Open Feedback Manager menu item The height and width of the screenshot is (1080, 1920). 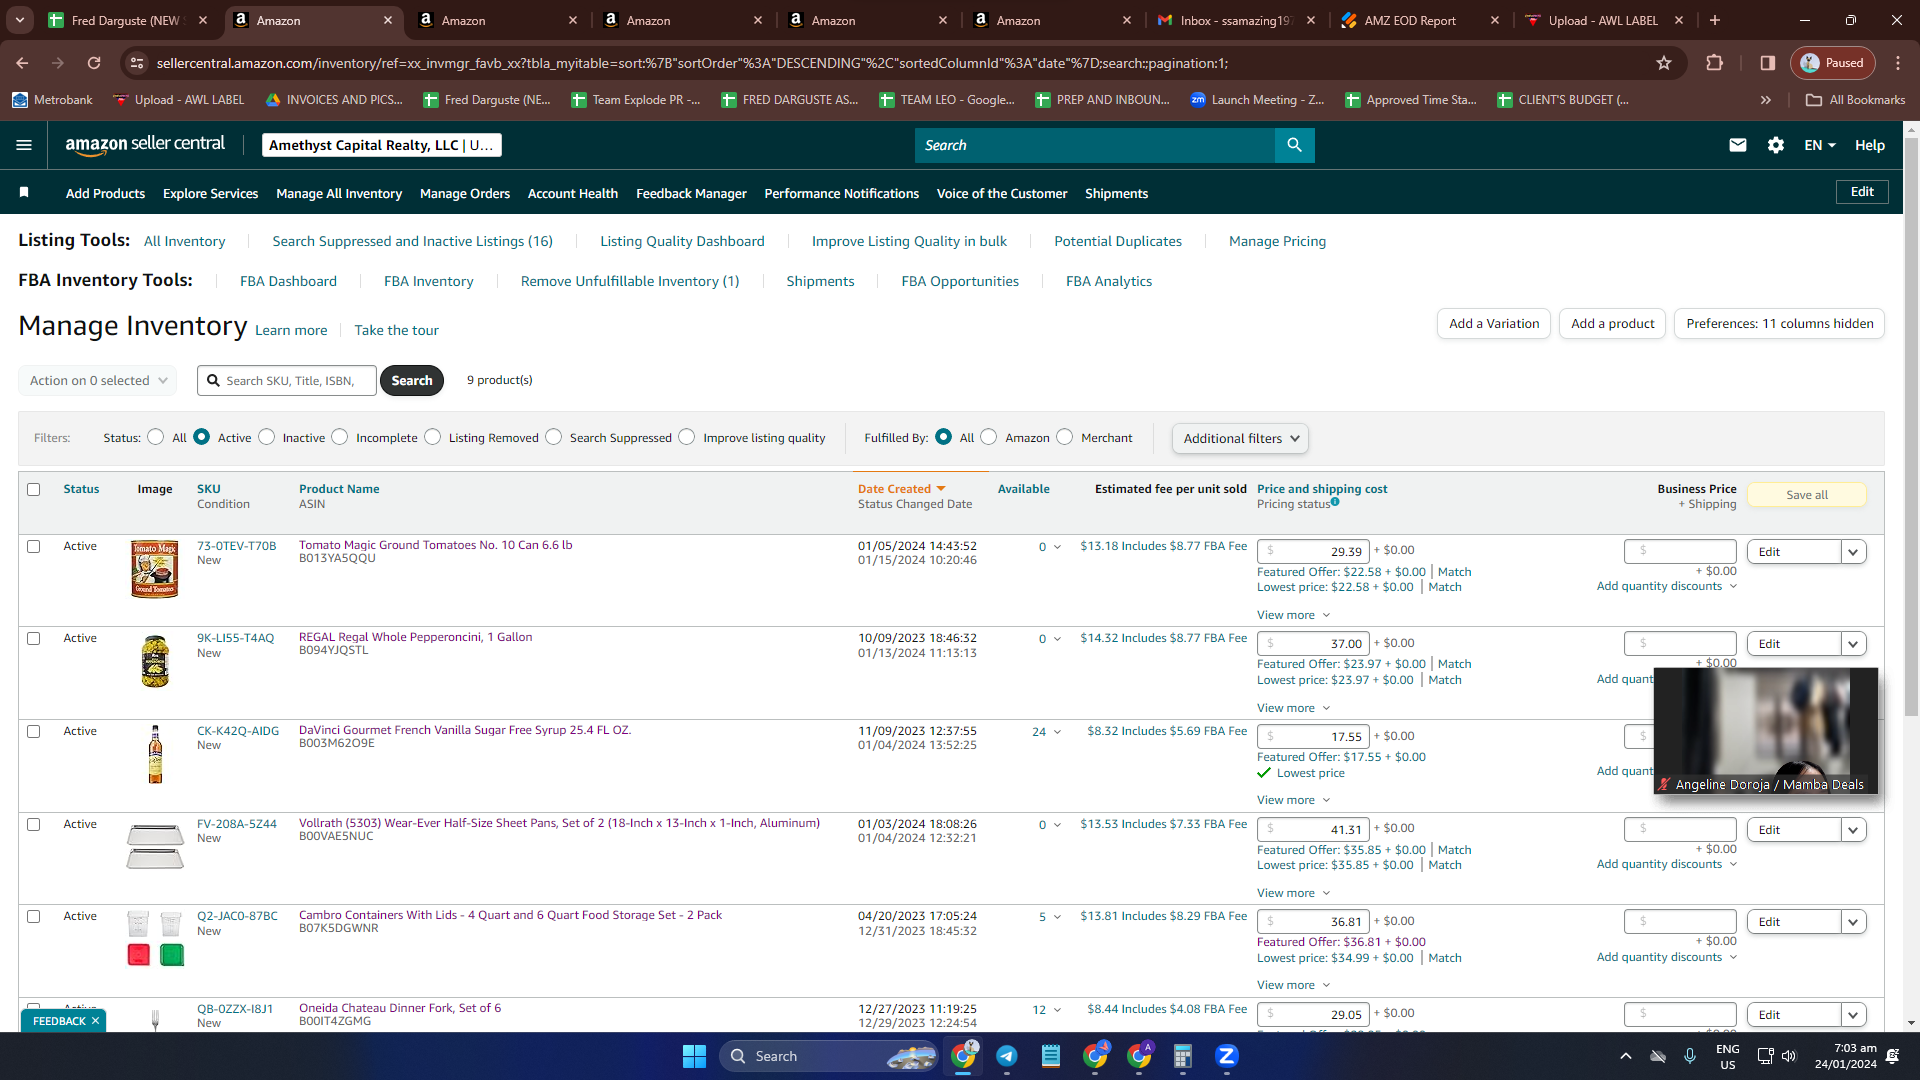(x=691, y=193)
